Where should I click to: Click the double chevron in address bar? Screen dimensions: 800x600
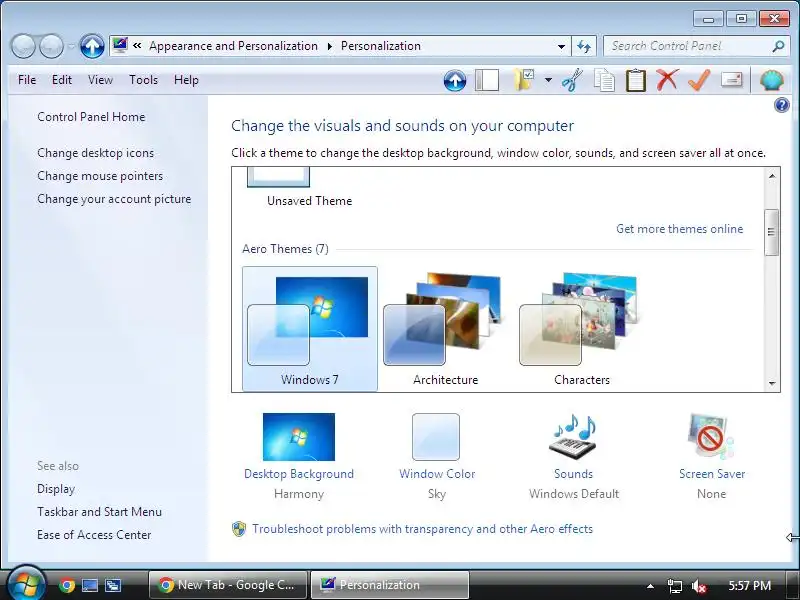tap(137, 46)
